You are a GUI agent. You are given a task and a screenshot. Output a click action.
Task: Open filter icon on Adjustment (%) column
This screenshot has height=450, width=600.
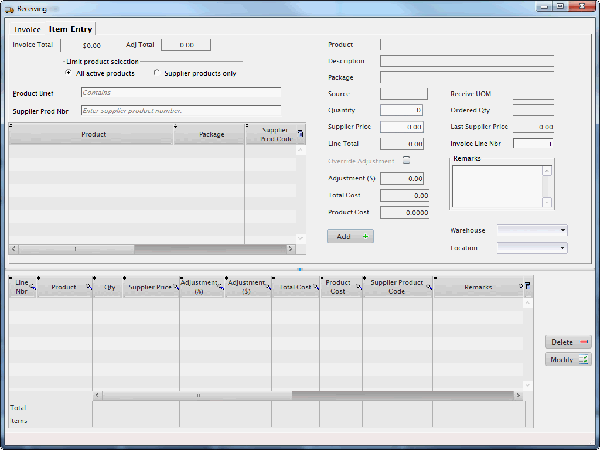coord(221,286)
